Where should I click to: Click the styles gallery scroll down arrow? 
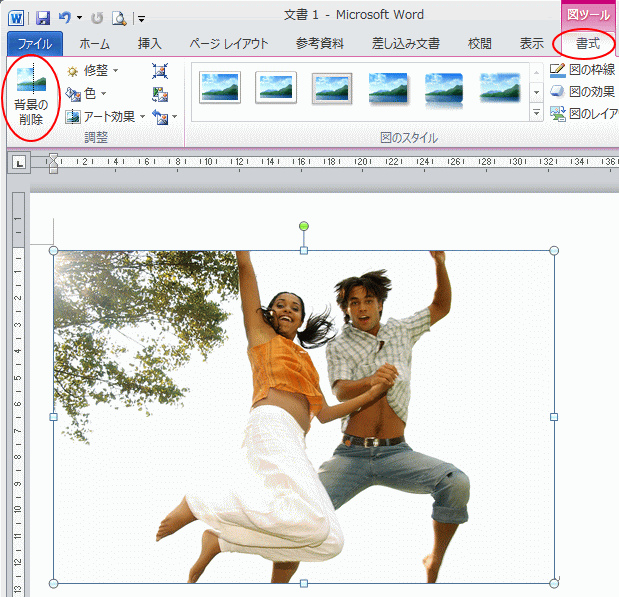[536, 92]
